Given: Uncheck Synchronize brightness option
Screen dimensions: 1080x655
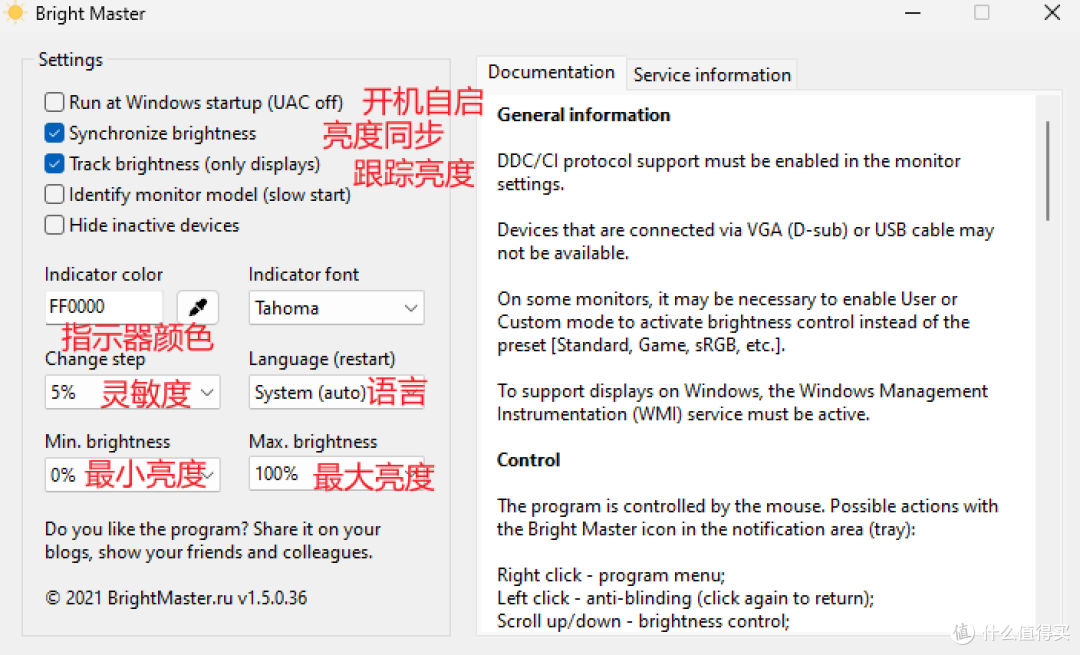Looking at the screenshot, I should click(x=54, y=133).
